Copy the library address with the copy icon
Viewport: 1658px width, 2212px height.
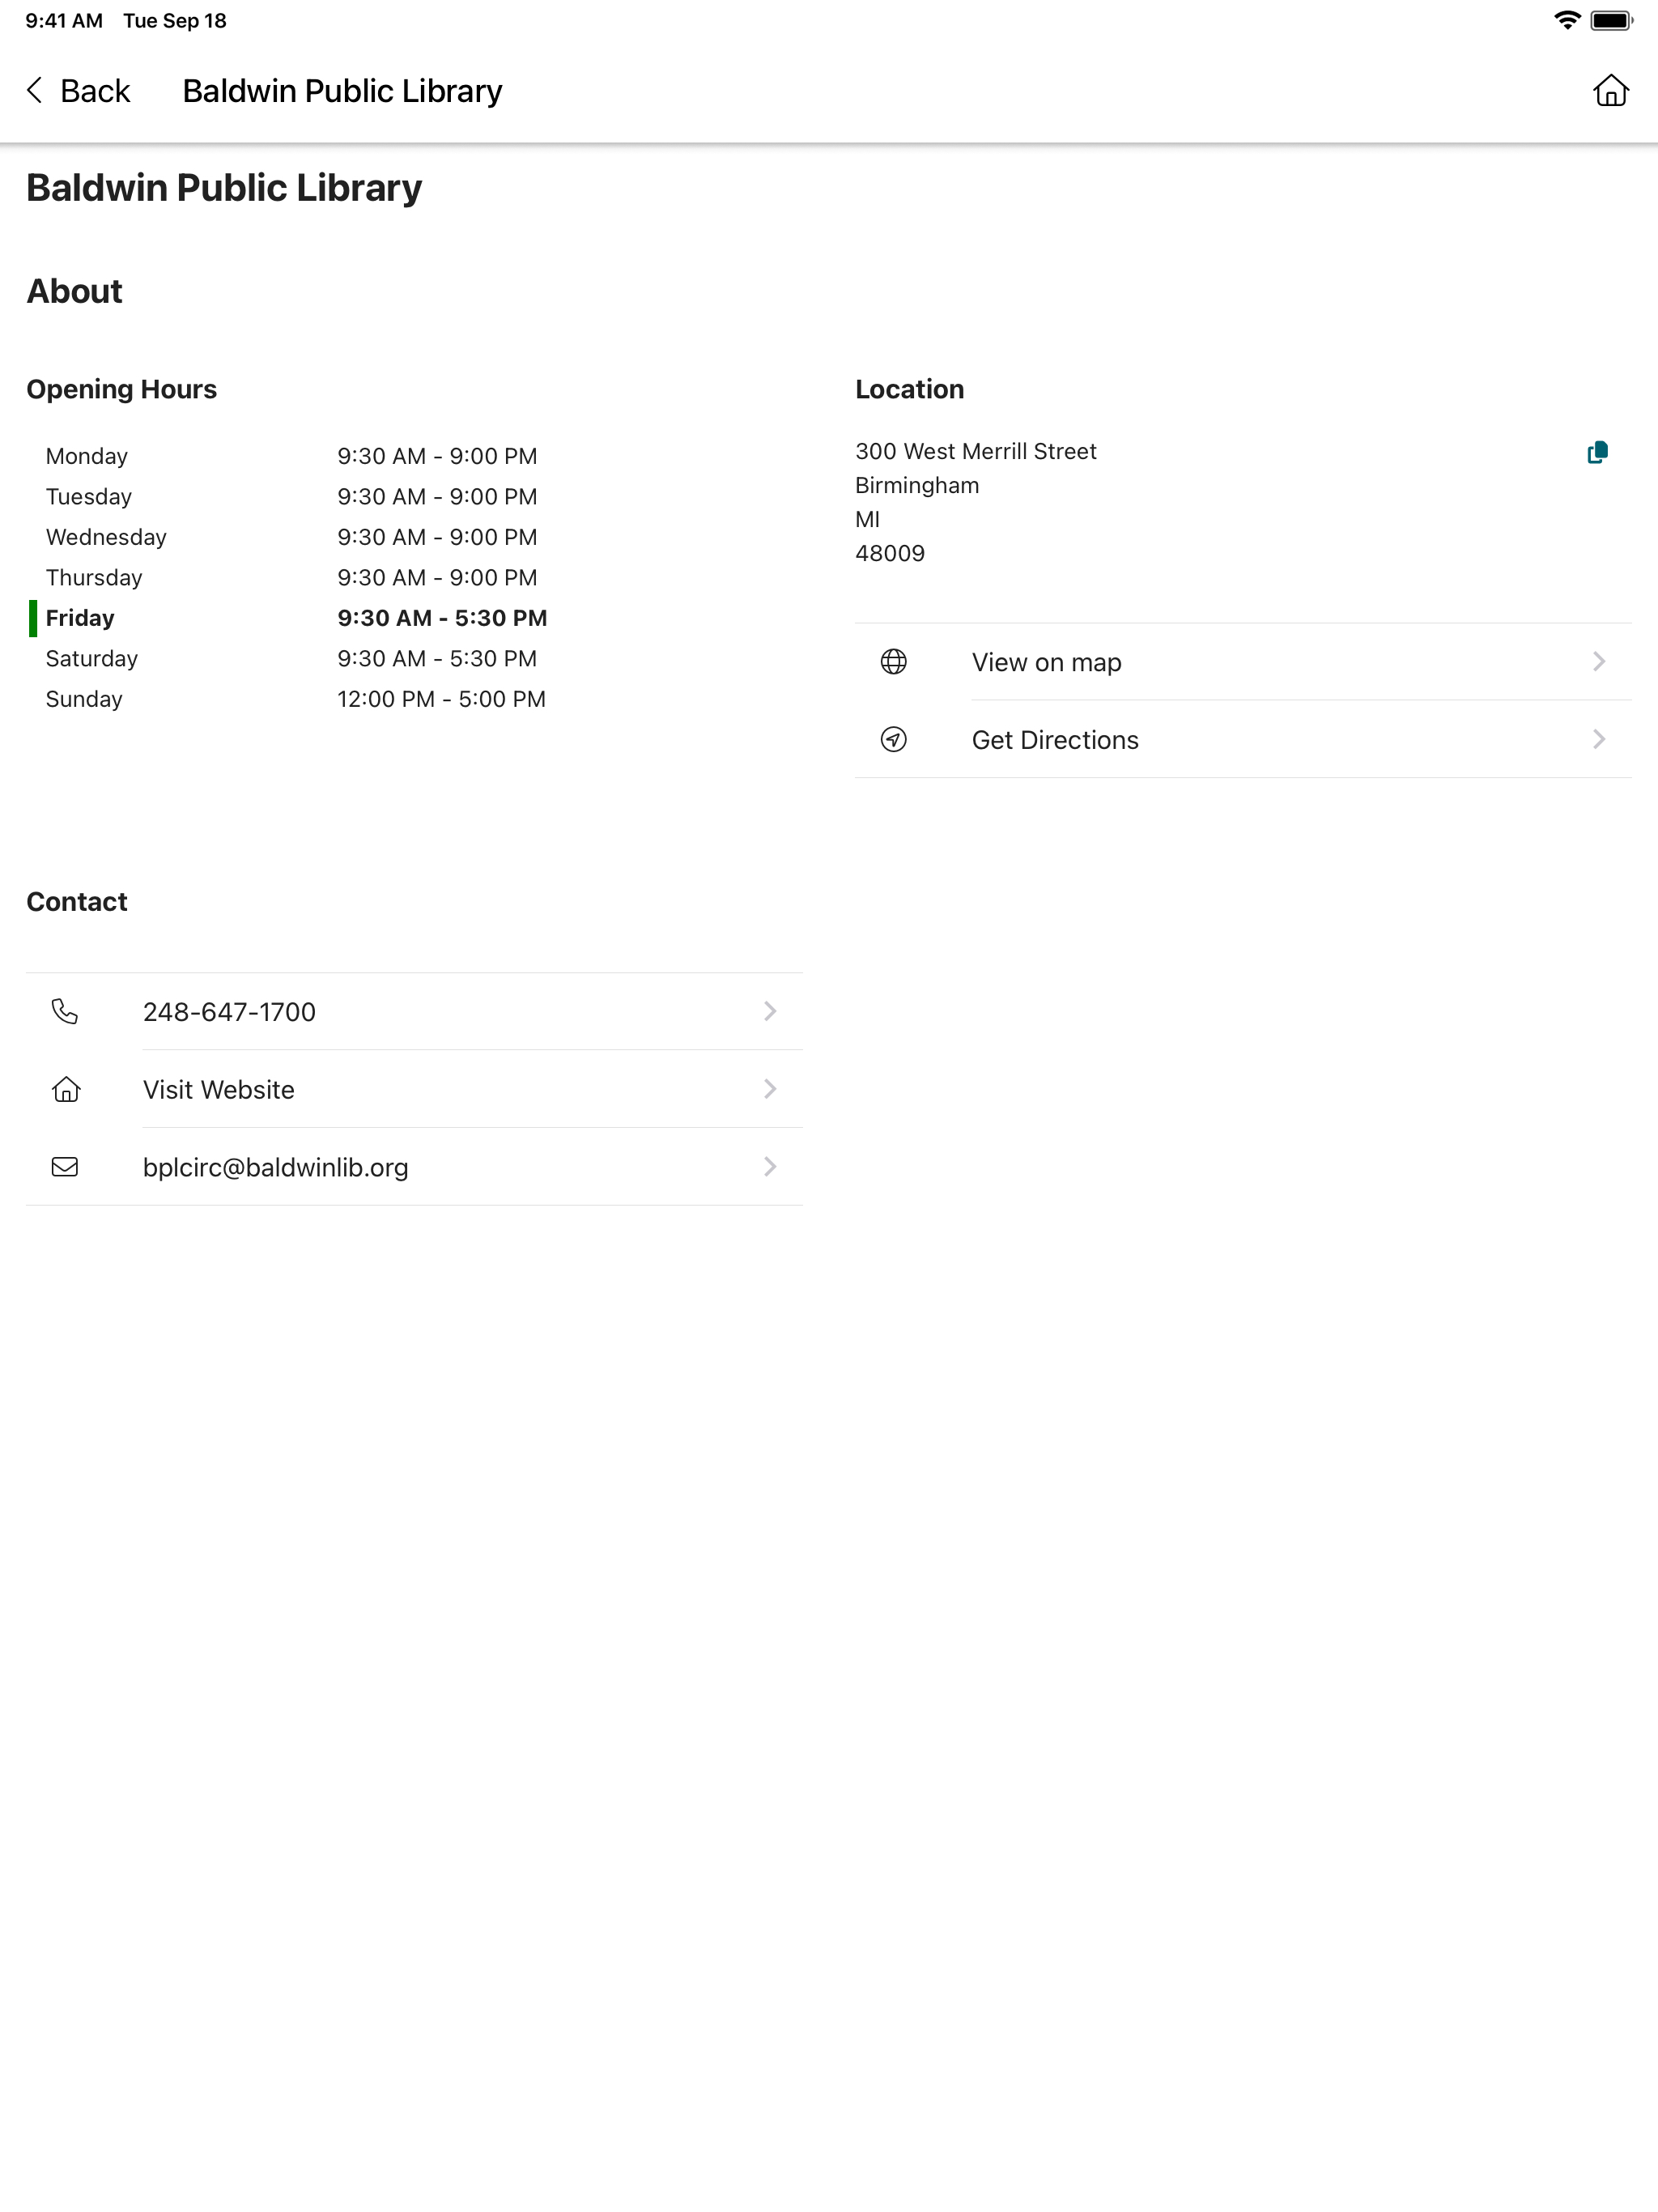1597,453
